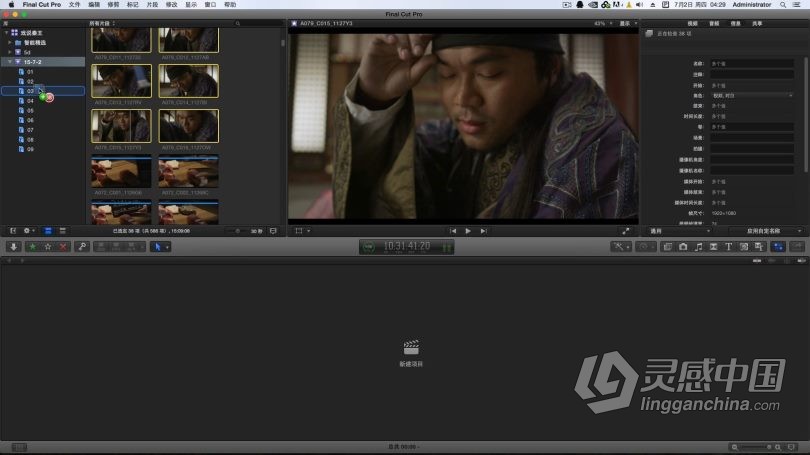Select keyword collection 01
The image size is (810, 455).
pos(30,72)
